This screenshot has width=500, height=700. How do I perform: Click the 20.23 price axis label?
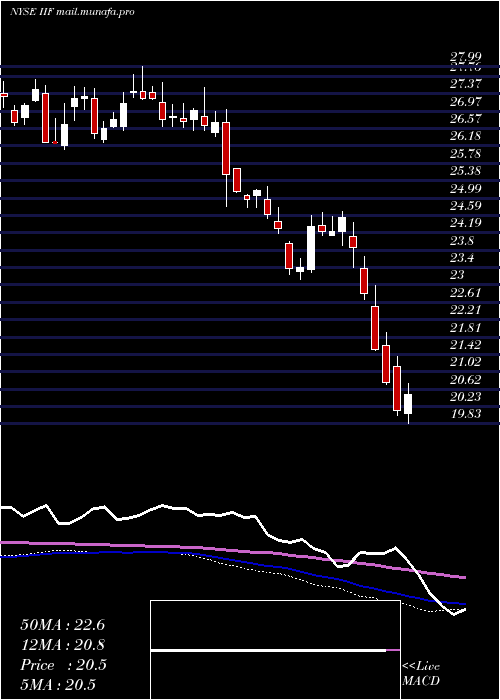466,397
